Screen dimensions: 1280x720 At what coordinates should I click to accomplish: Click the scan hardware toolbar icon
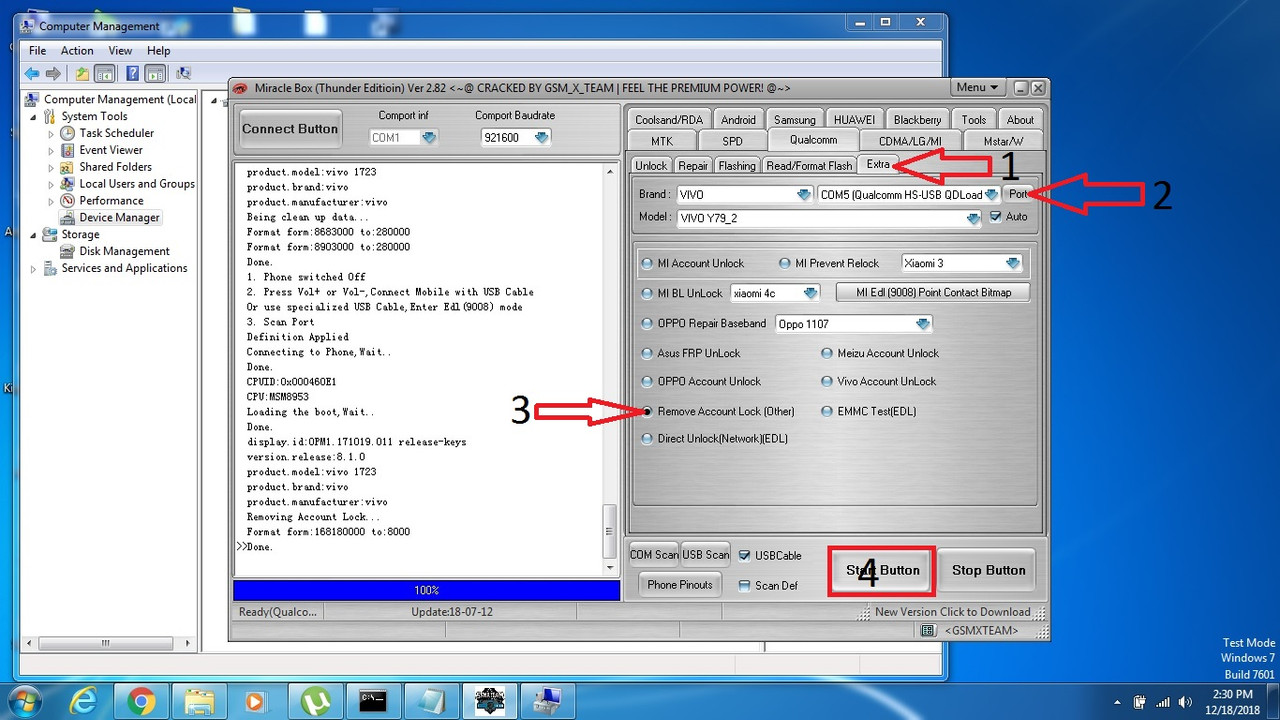[x=183, y=73]
